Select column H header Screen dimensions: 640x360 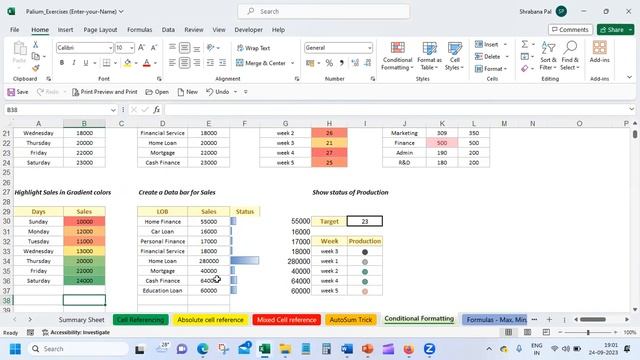click(x=329, y=123)
